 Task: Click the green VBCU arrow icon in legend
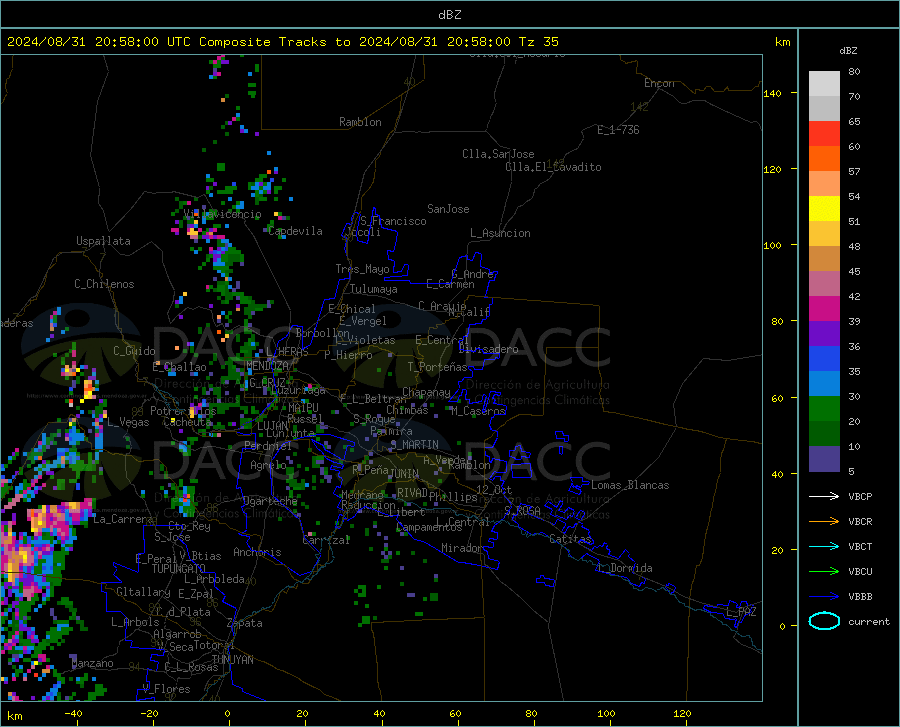click(x=824, y=571)
